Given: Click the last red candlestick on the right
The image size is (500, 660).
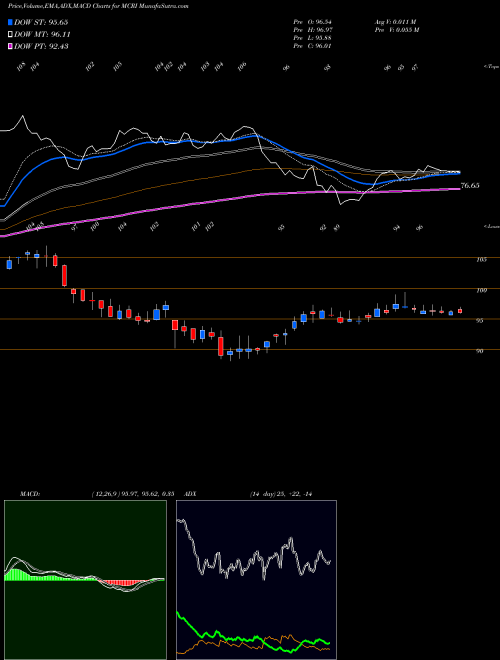Looking at the screenshot, I should tap(460, 311).
